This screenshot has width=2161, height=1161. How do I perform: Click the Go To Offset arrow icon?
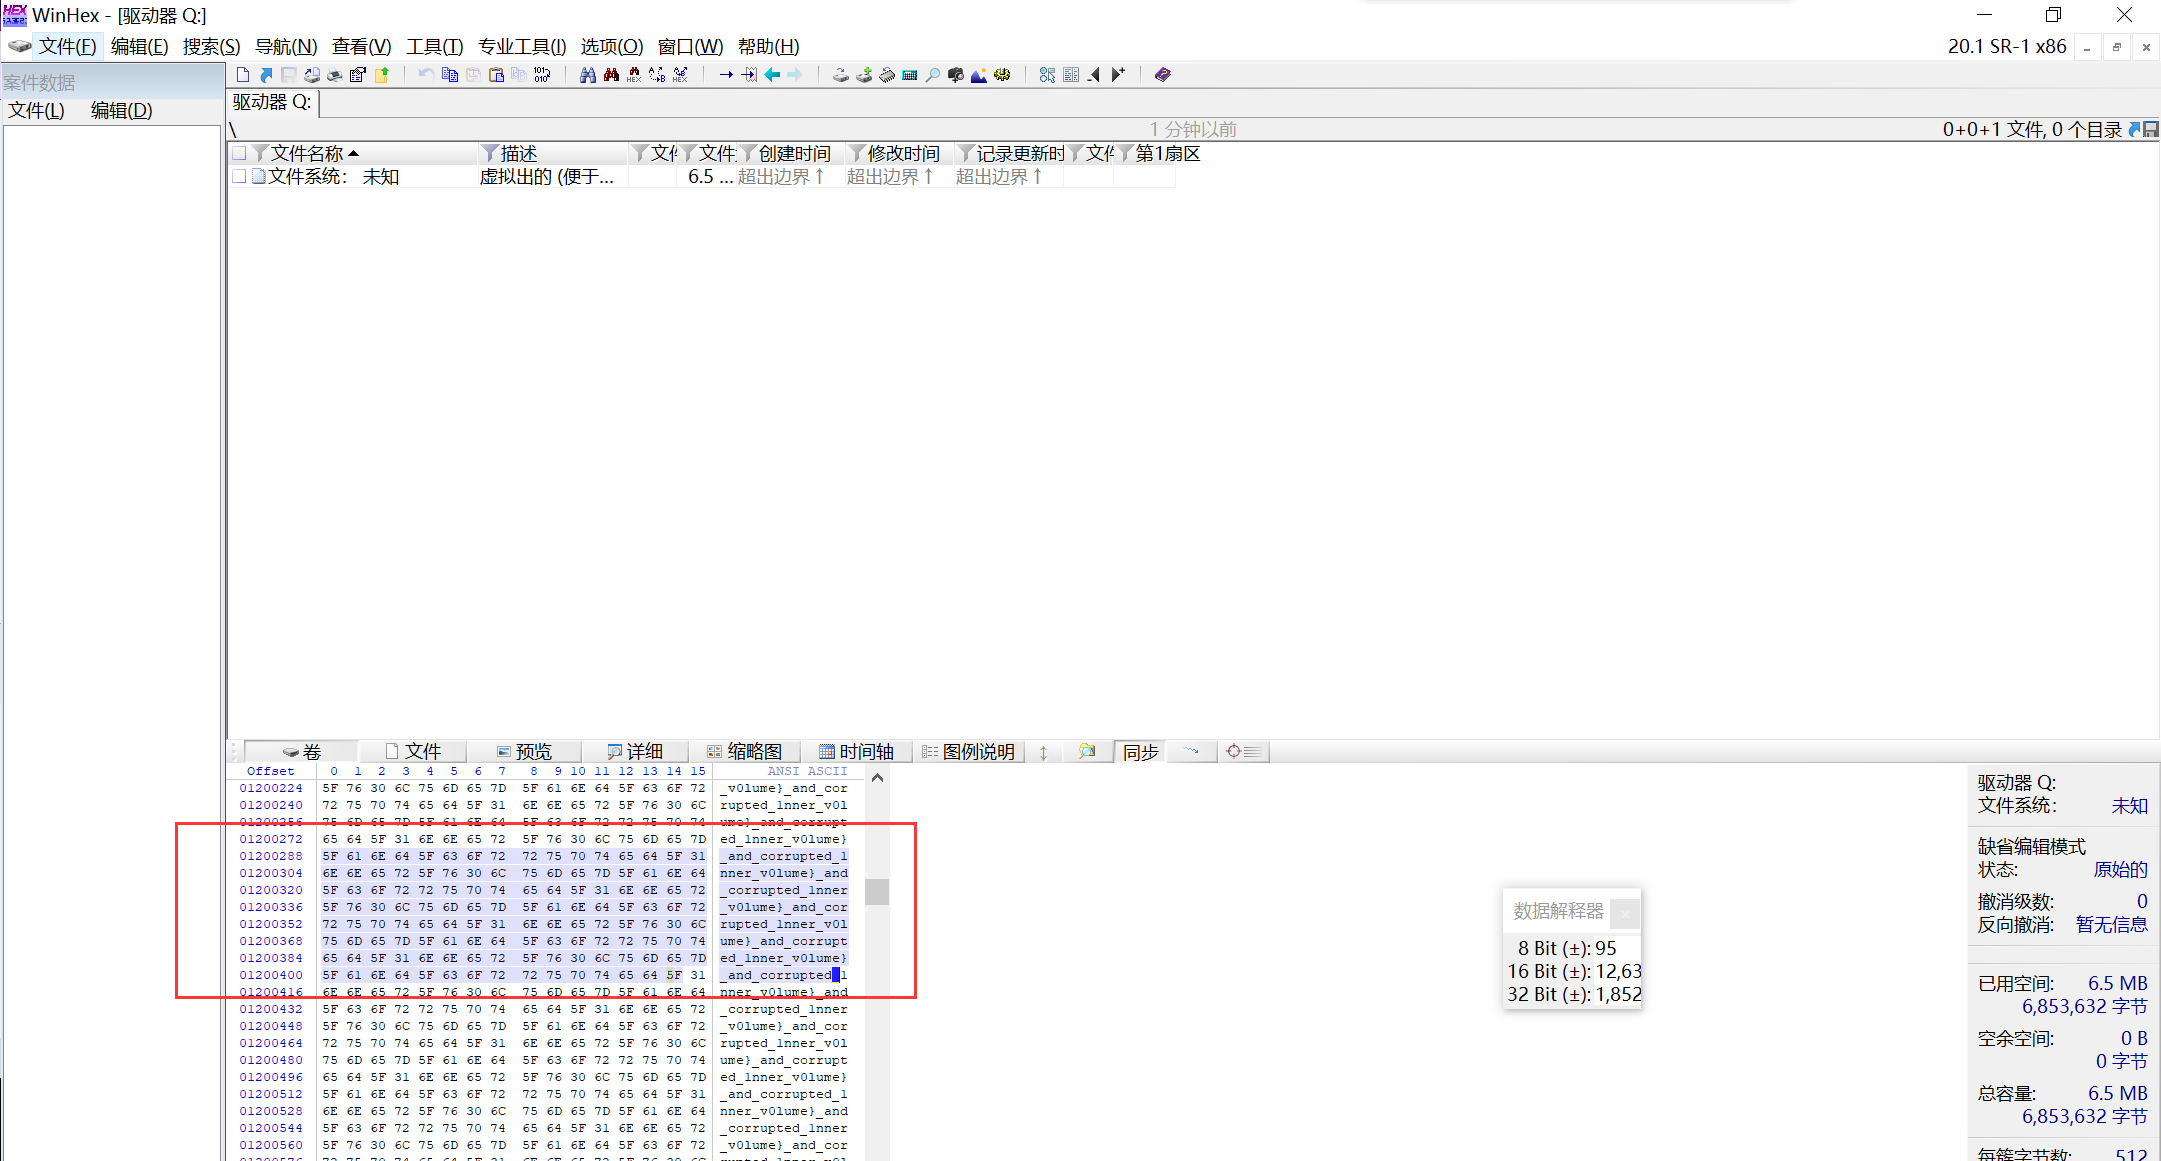726,75
